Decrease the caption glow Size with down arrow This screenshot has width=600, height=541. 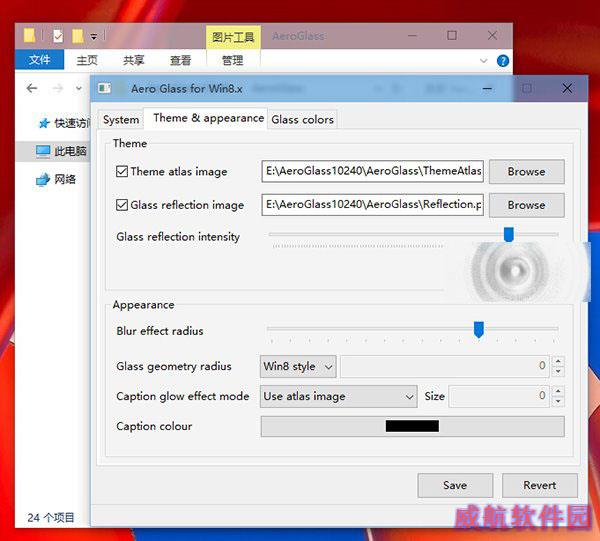(x=558, y=401)
